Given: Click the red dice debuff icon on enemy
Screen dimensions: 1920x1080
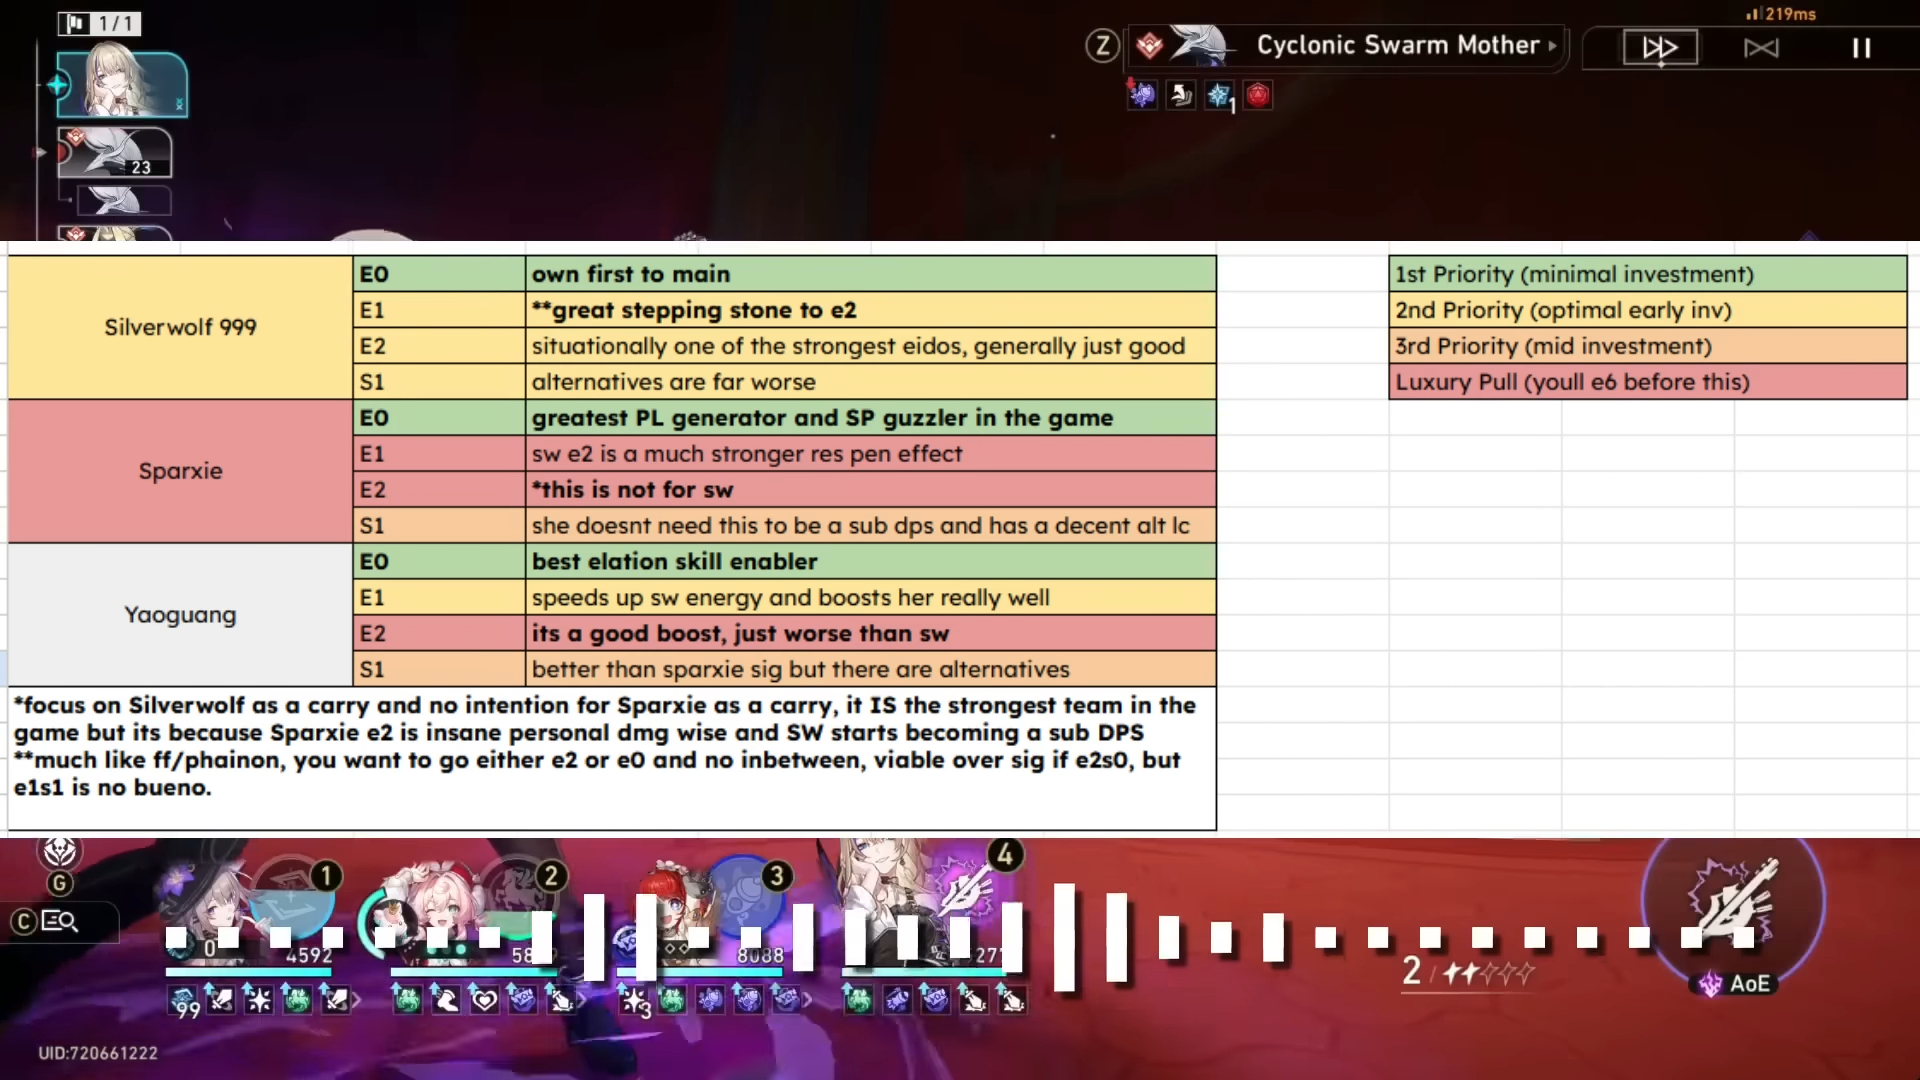Looking at the screenshot, I should [x=1258, y=95].
